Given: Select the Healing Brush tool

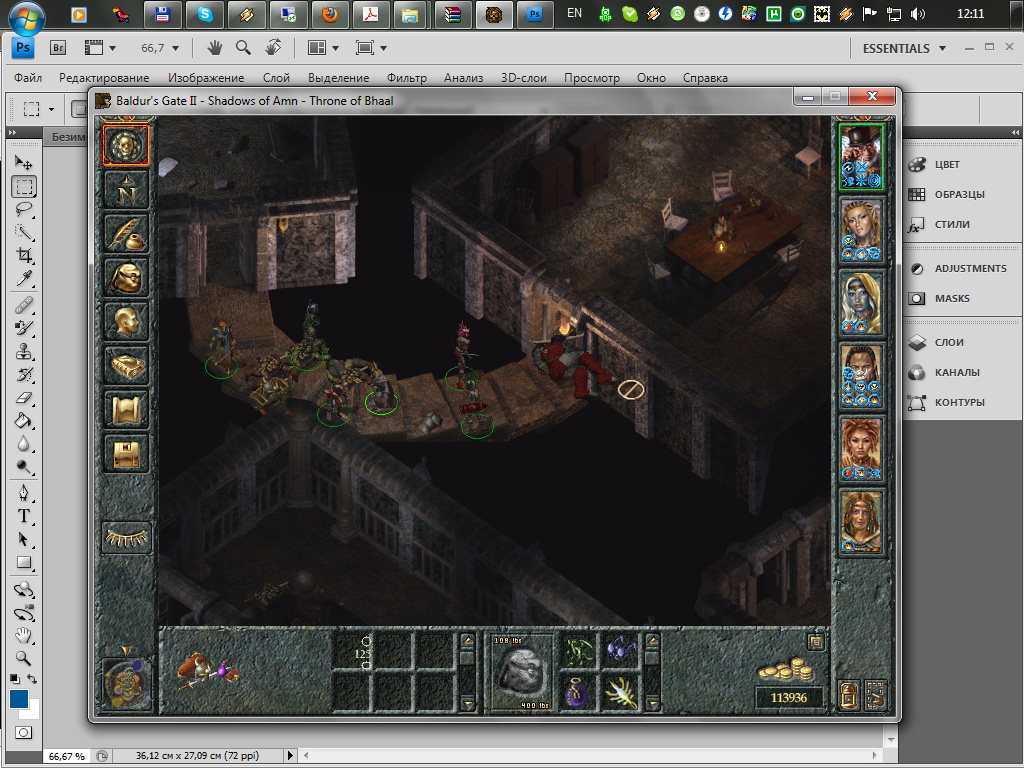Looking at the screenshot, I should click(24, 304).
